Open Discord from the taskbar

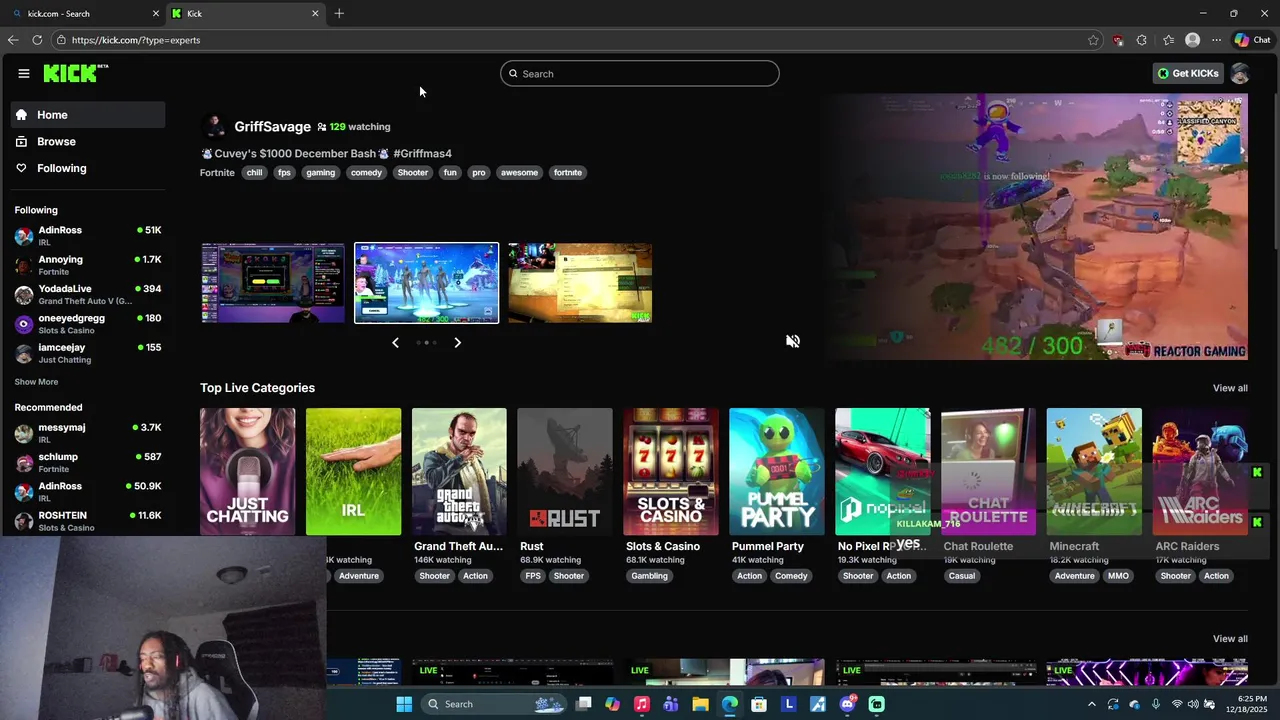click(x=847, y=704)
